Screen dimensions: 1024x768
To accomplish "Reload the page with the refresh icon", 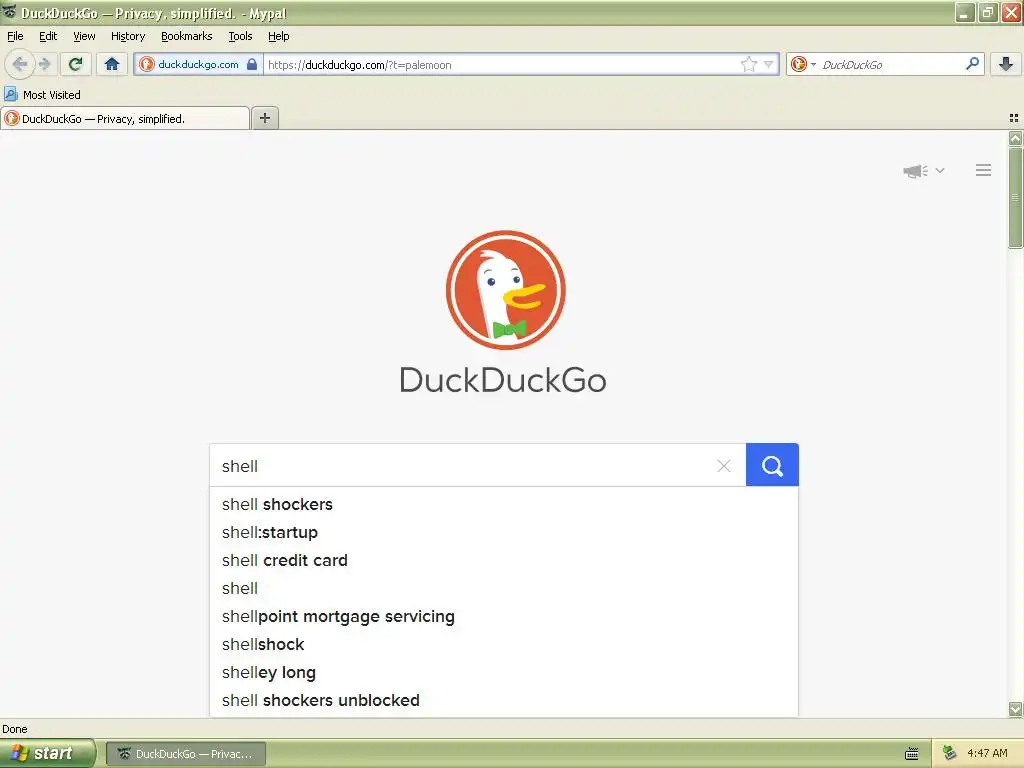I will pos(76,64).
